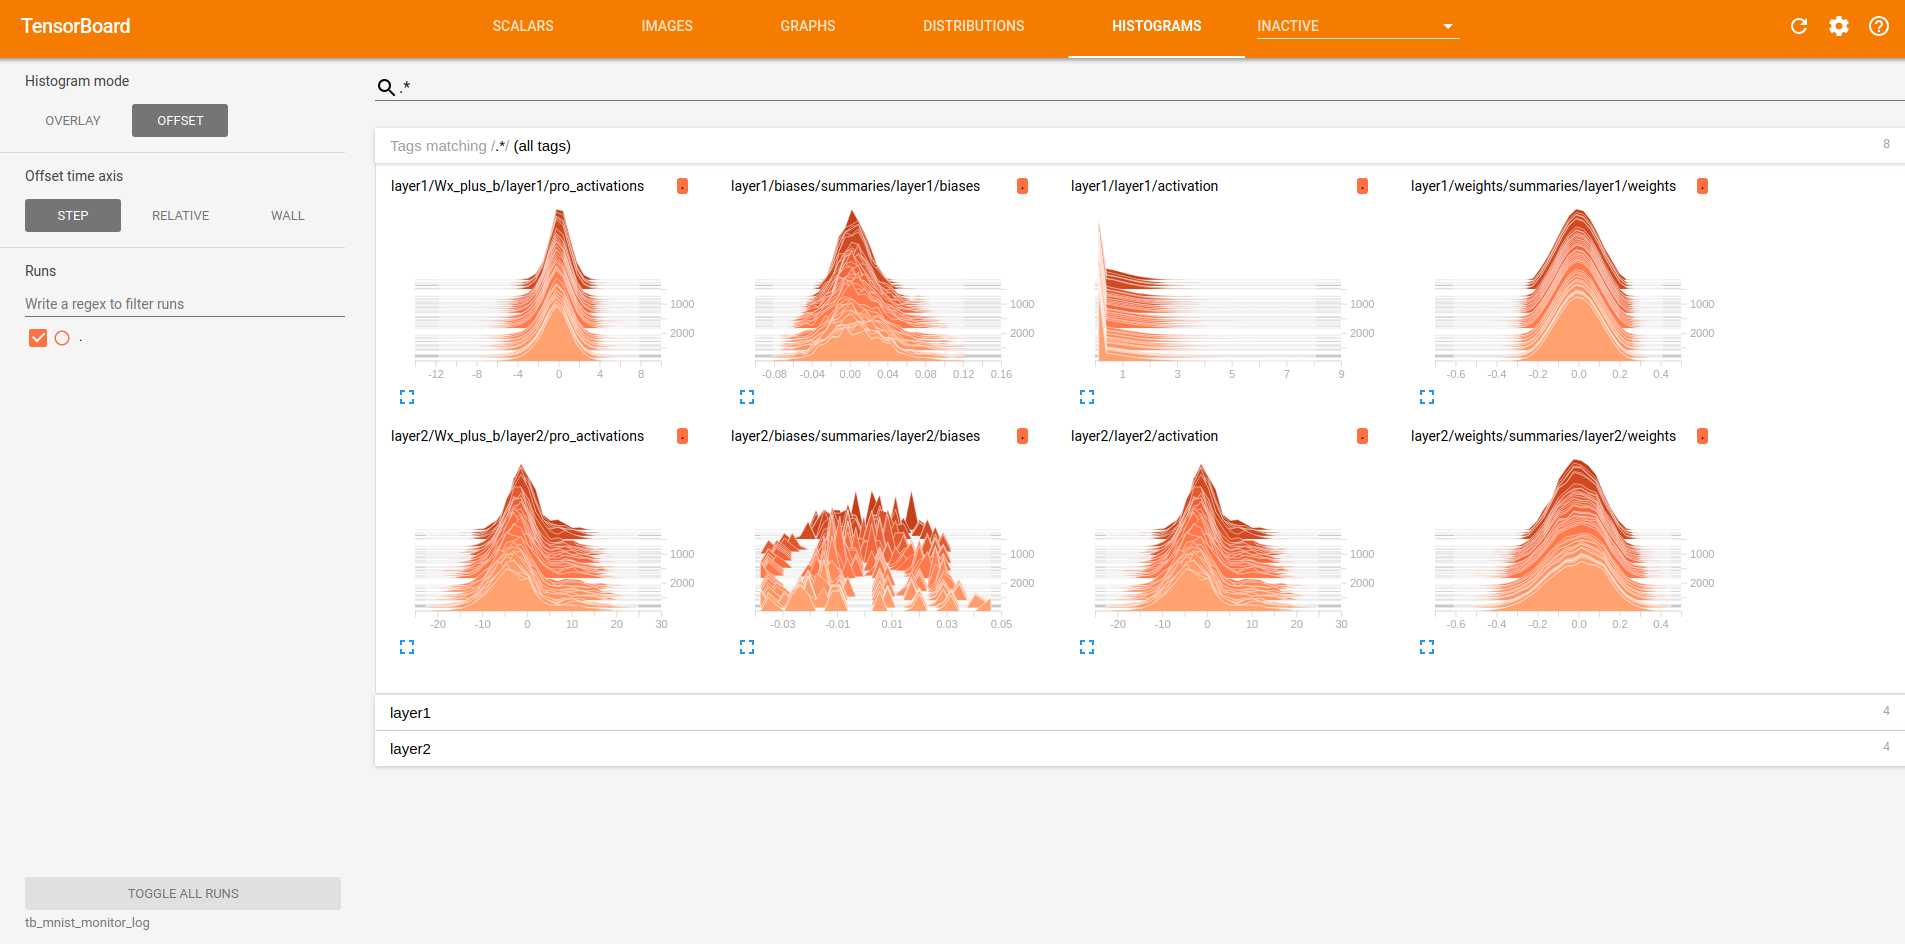
Task: Click the tb_mnist_monitor_log directory label
Action: click(x=87, y=923)
